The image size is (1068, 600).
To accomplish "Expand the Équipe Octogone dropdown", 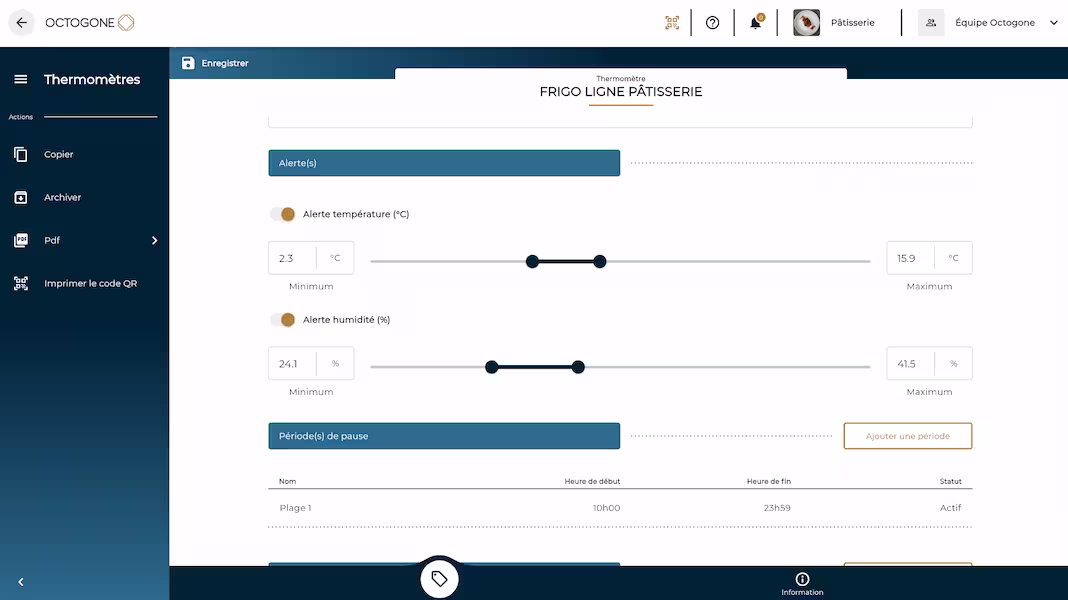I will pos(1053,23).
